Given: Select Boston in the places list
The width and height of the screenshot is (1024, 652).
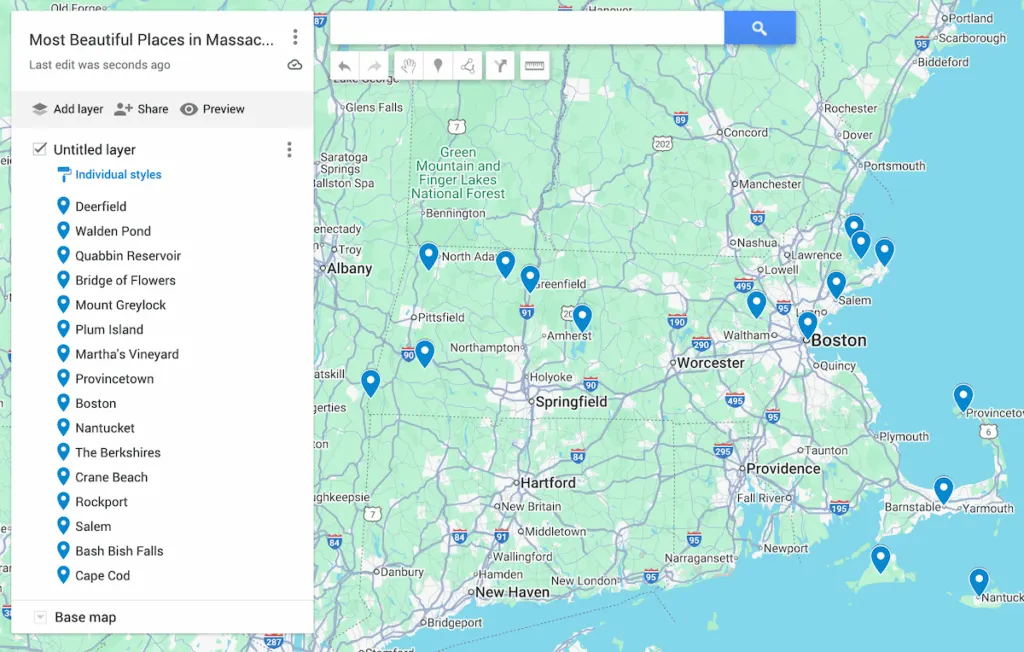Looking at the screenshot, I should tap(95, 403).
